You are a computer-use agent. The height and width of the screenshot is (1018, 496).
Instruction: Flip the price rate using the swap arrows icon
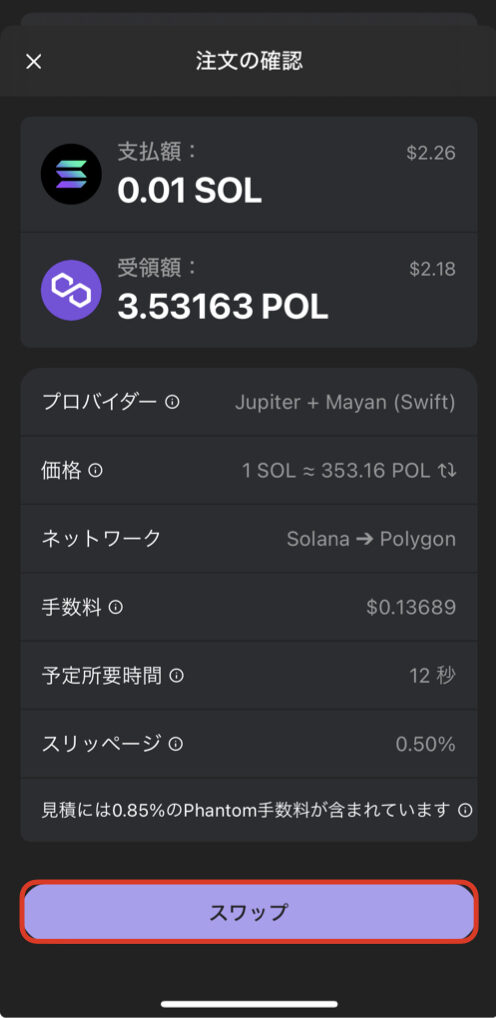(x=448, y=471)
